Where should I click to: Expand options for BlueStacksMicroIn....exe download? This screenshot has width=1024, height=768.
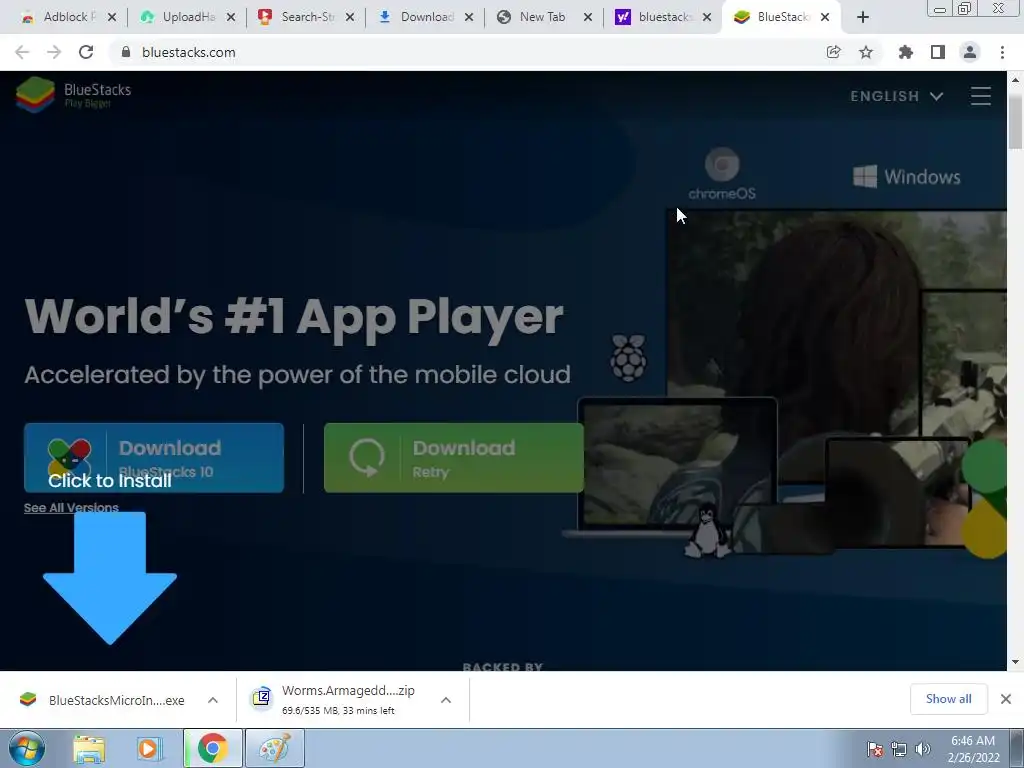point(213,700)
